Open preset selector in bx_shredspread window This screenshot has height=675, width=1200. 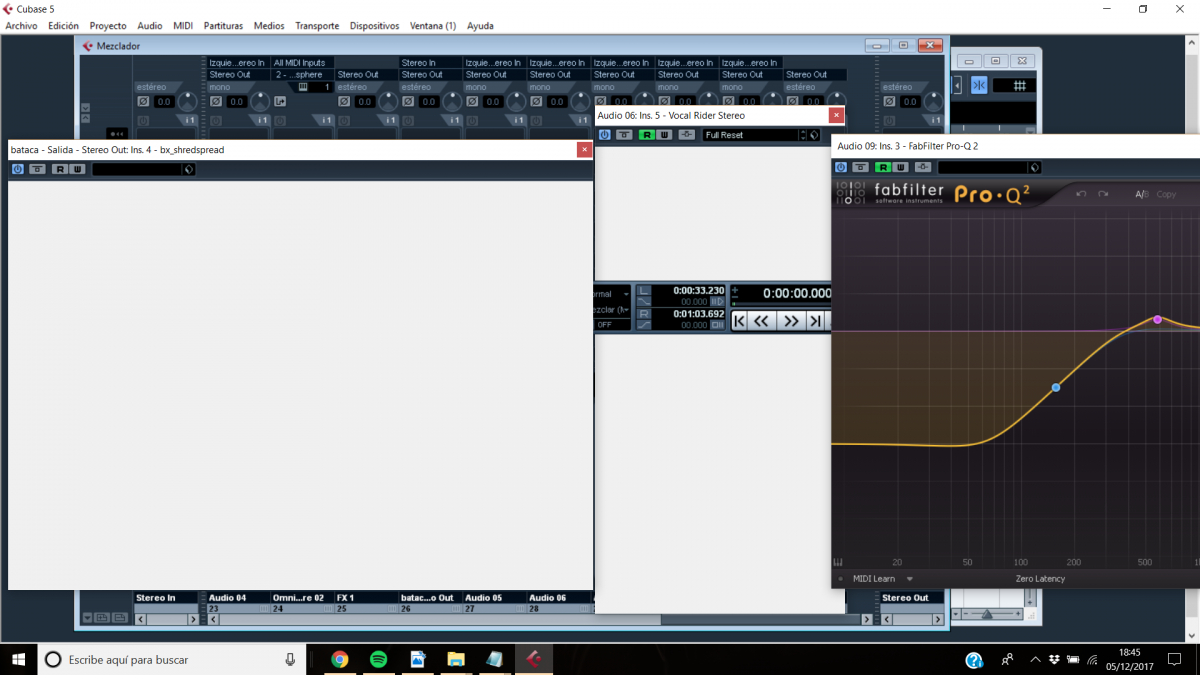[137, 169]
